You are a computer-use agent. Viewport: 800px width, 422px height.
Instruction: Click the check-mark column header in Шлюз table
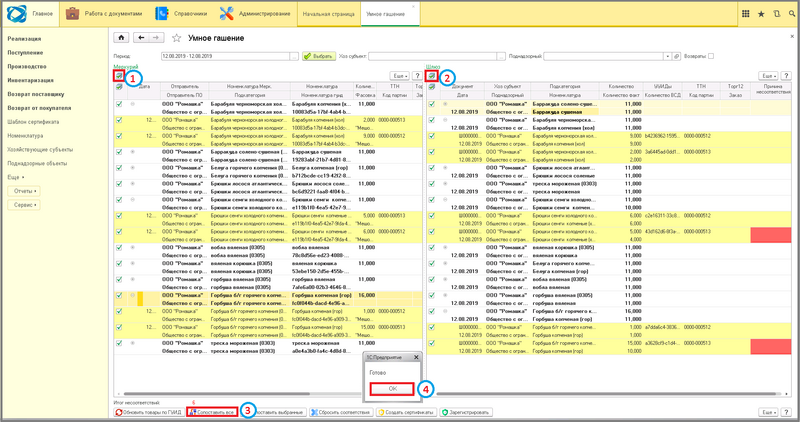tap(432, 87)
